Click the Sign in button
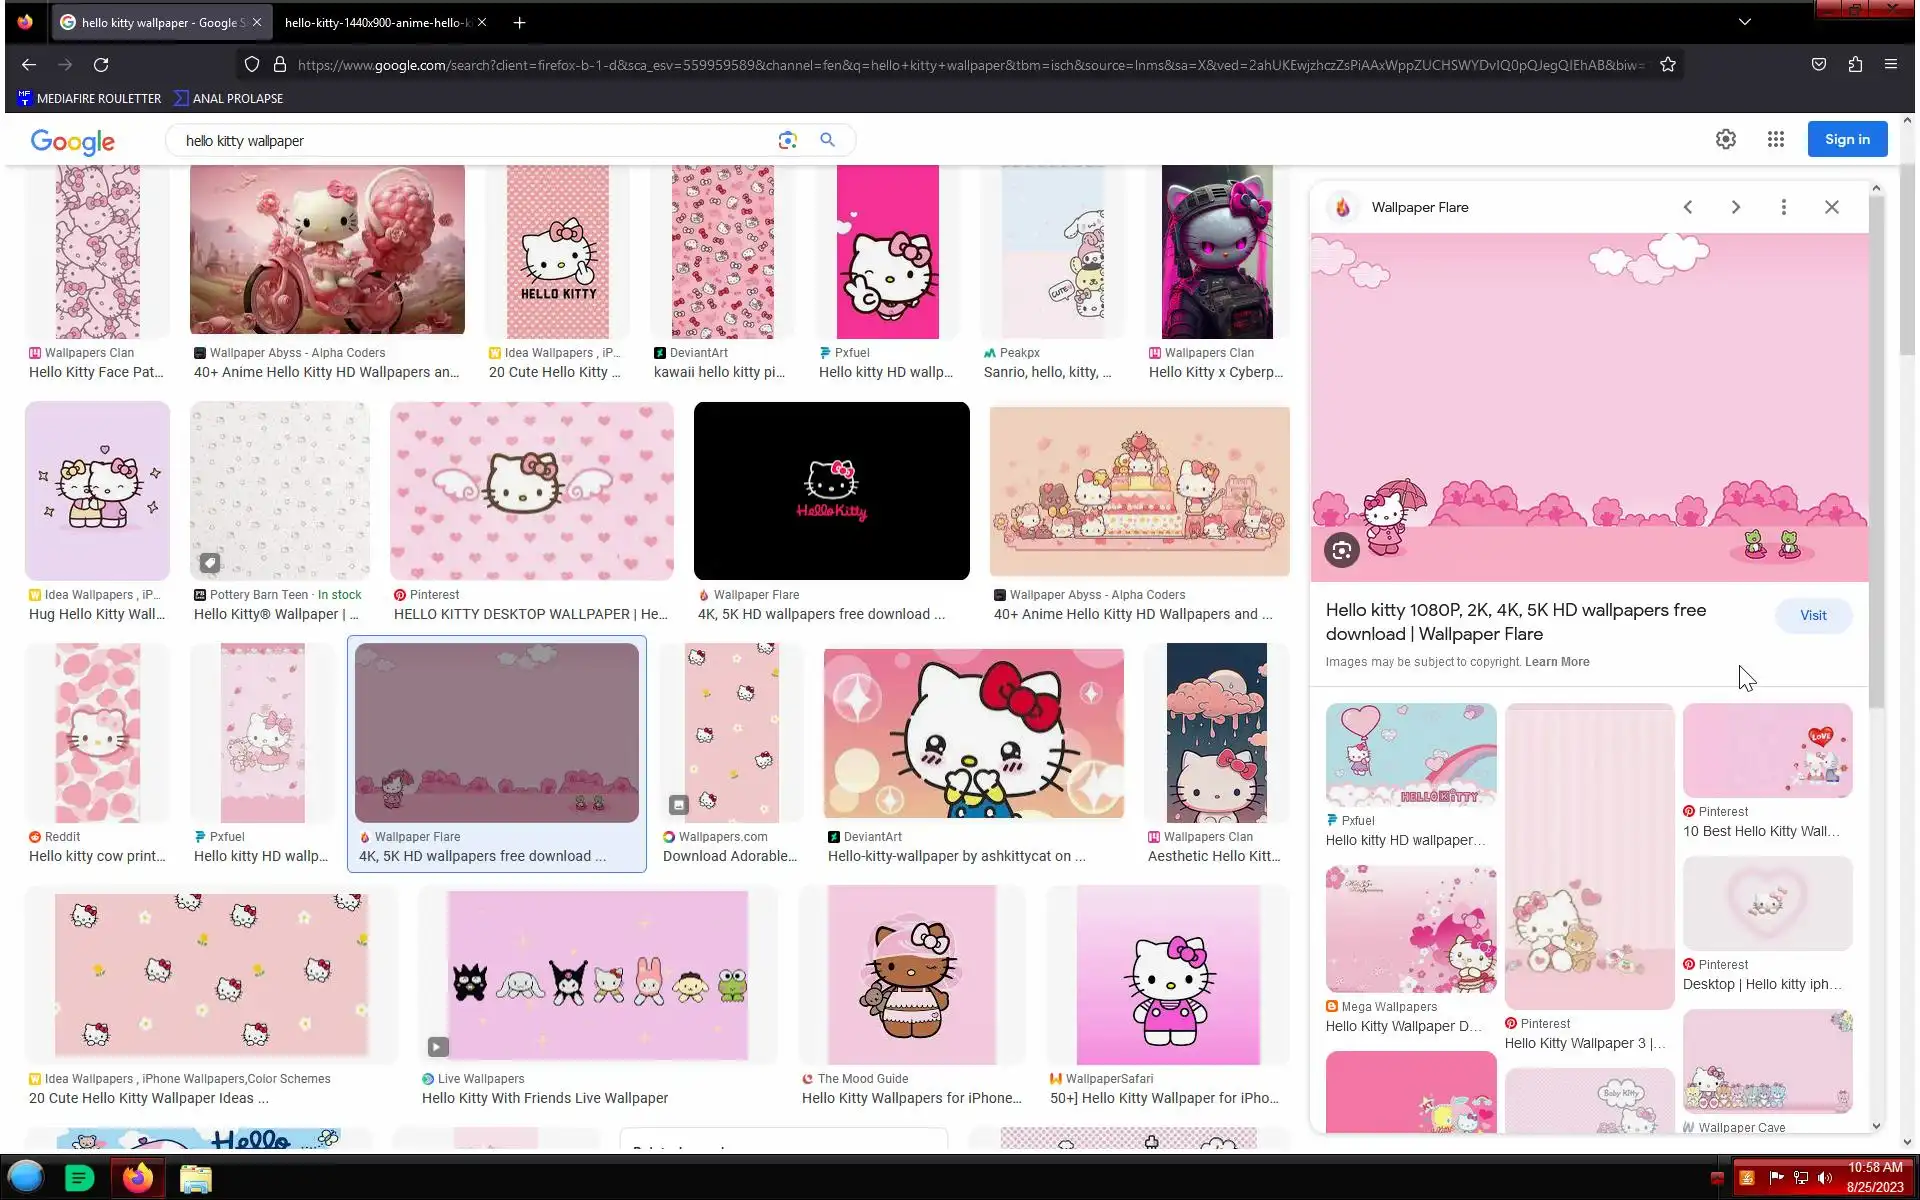The height and width of the screenshot is (1200, 1920). coord(1846,140)
